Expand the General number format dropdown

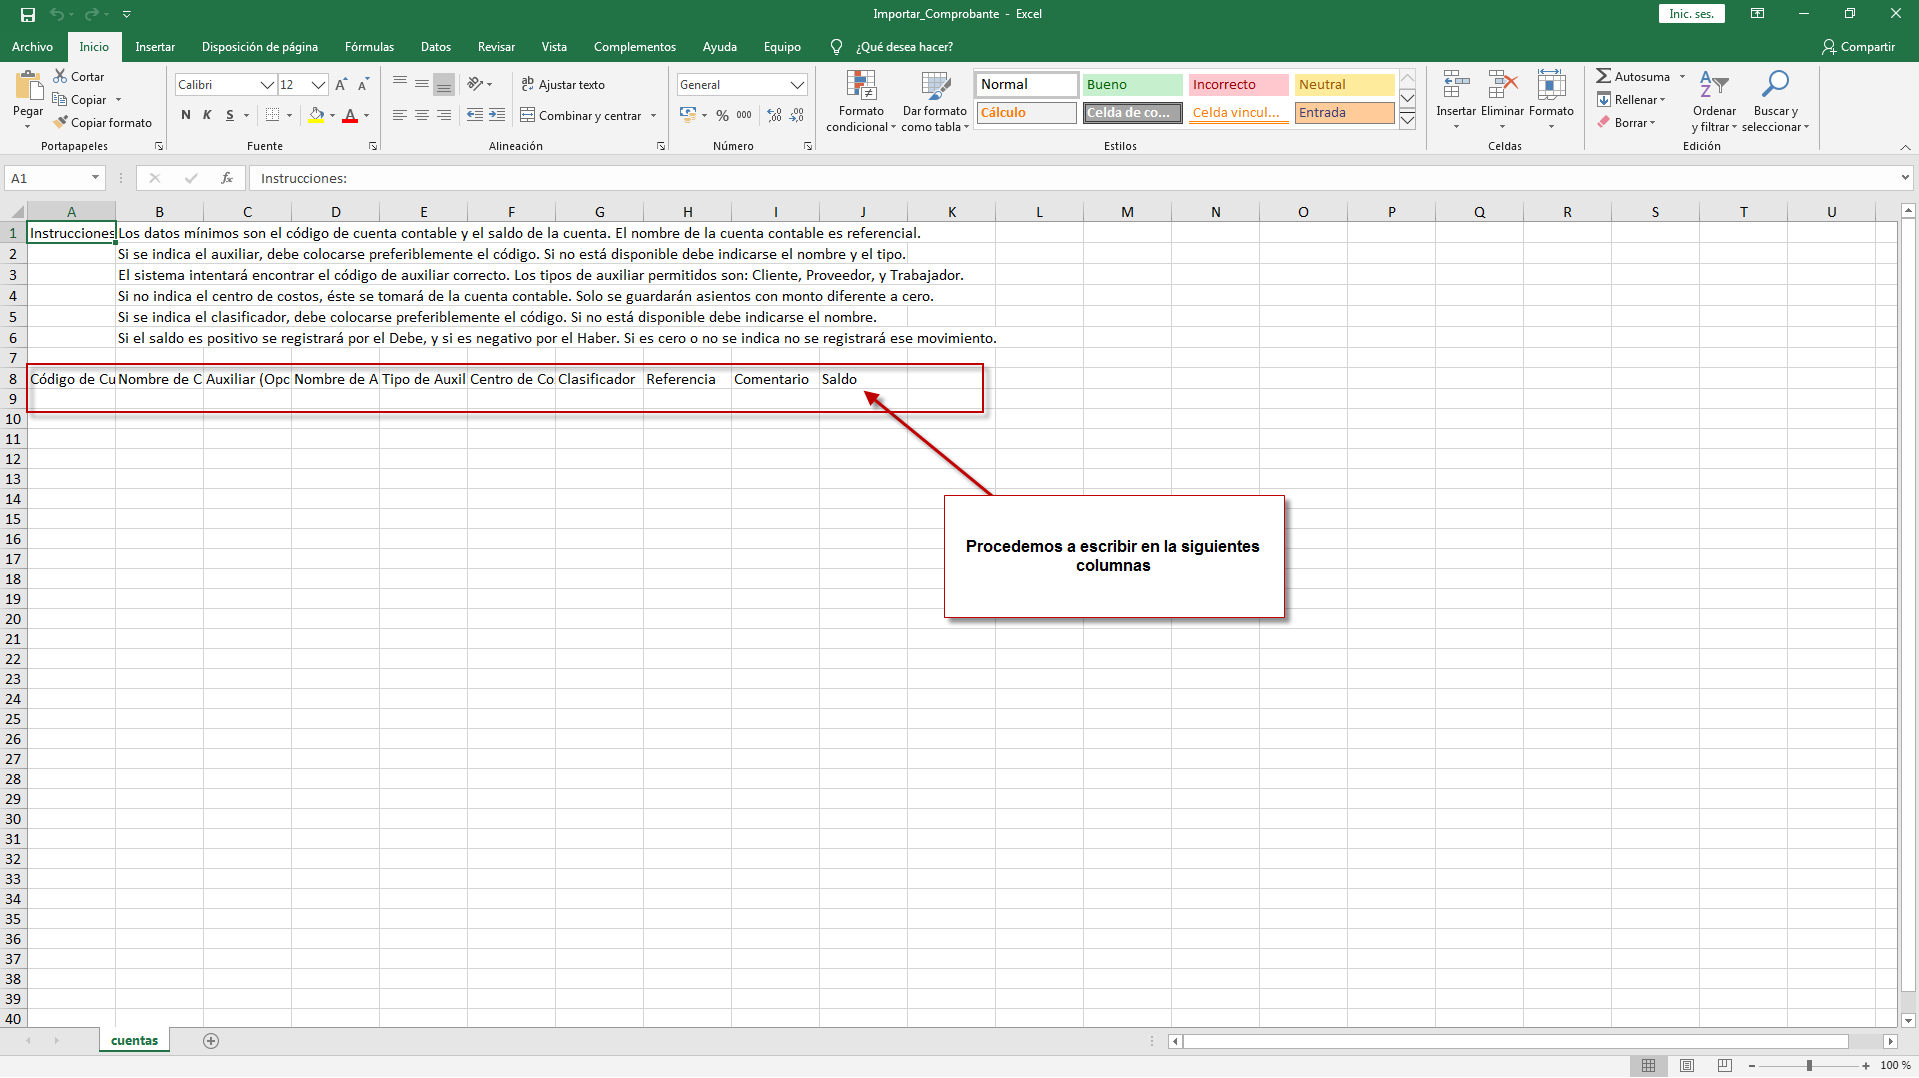click(797, 85)
